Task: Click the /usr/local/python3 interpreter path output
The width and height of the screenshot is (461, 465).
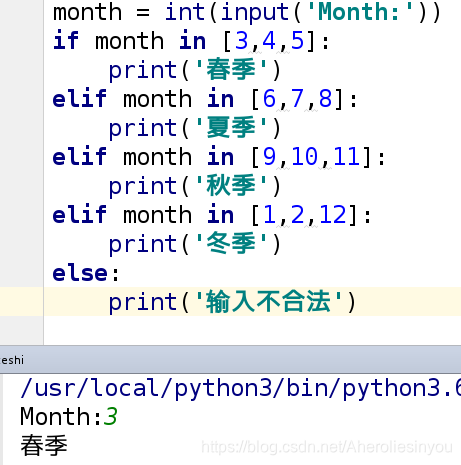Action: coord(240,389)
